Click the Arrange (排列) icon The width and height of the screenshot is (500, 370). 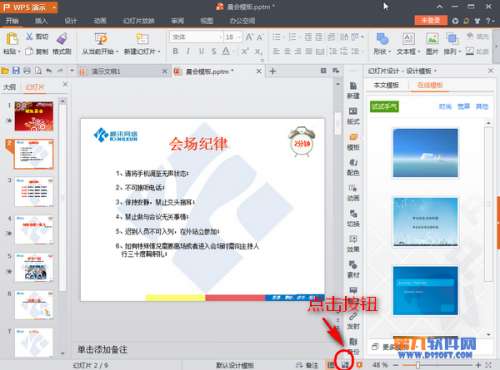point(452,39)
